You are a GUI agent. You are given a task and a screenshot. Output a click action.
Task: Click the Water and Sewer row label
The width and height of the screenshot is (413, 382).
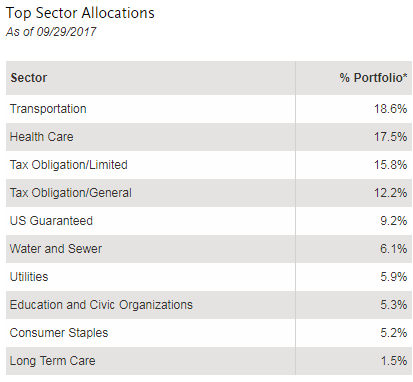click(56, 249)
